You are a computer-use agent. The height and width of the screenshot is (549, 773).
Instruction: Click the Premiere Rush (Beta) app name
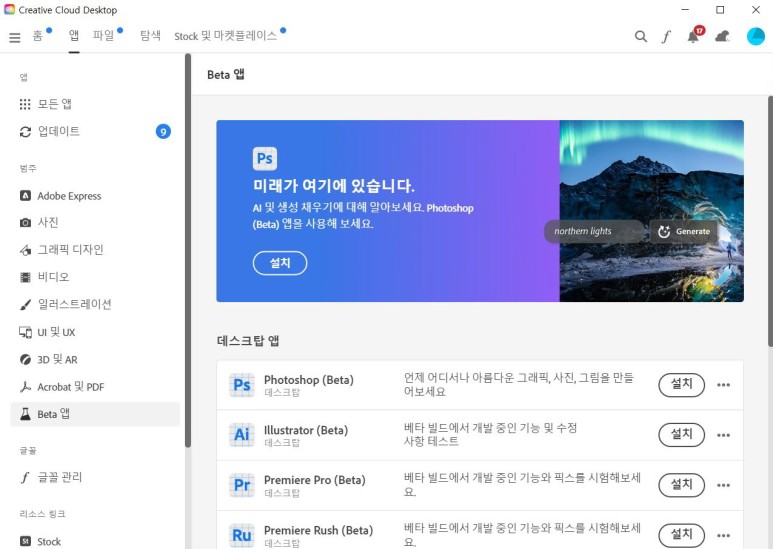318,530
